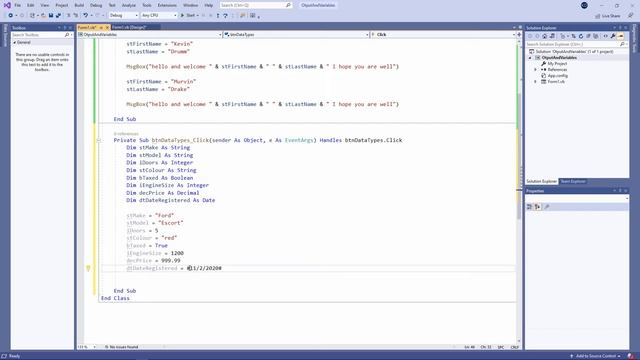Switch to Form1.vb [Design] tab
This screenshot has height=360, width=640.
[129, 27]
